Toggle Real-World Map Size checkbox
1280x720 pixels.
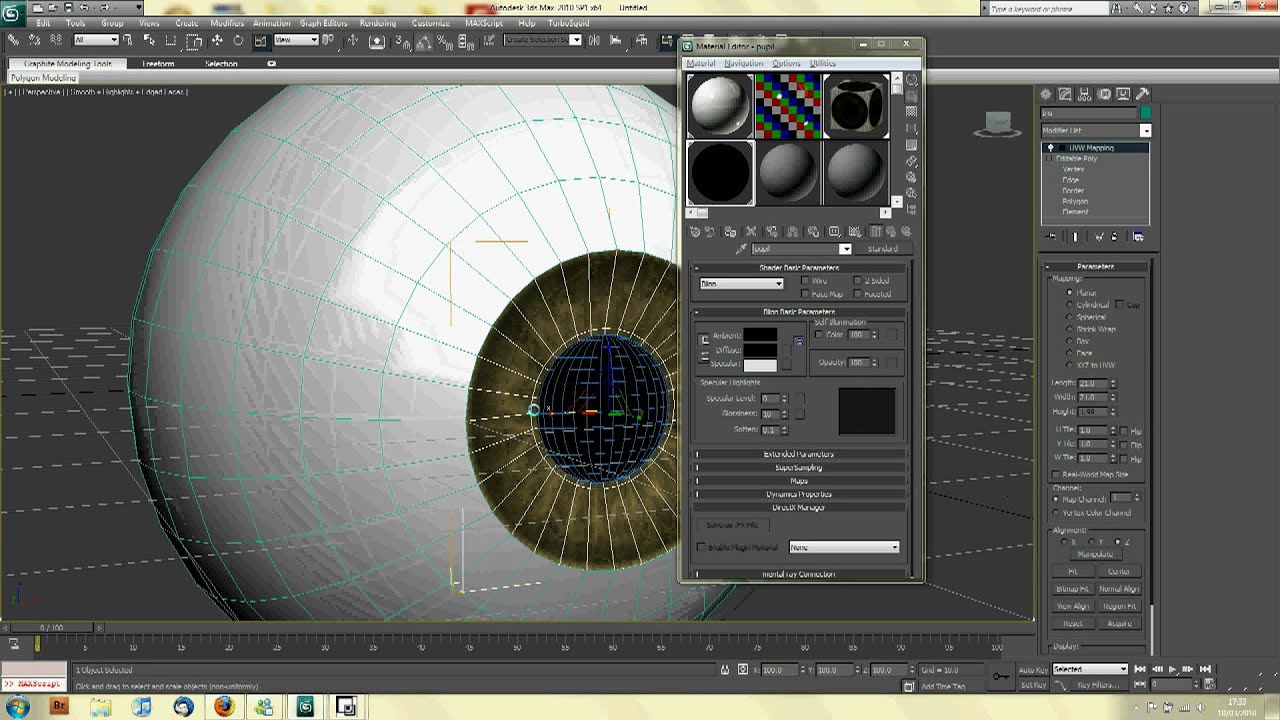pos(1056,474)
